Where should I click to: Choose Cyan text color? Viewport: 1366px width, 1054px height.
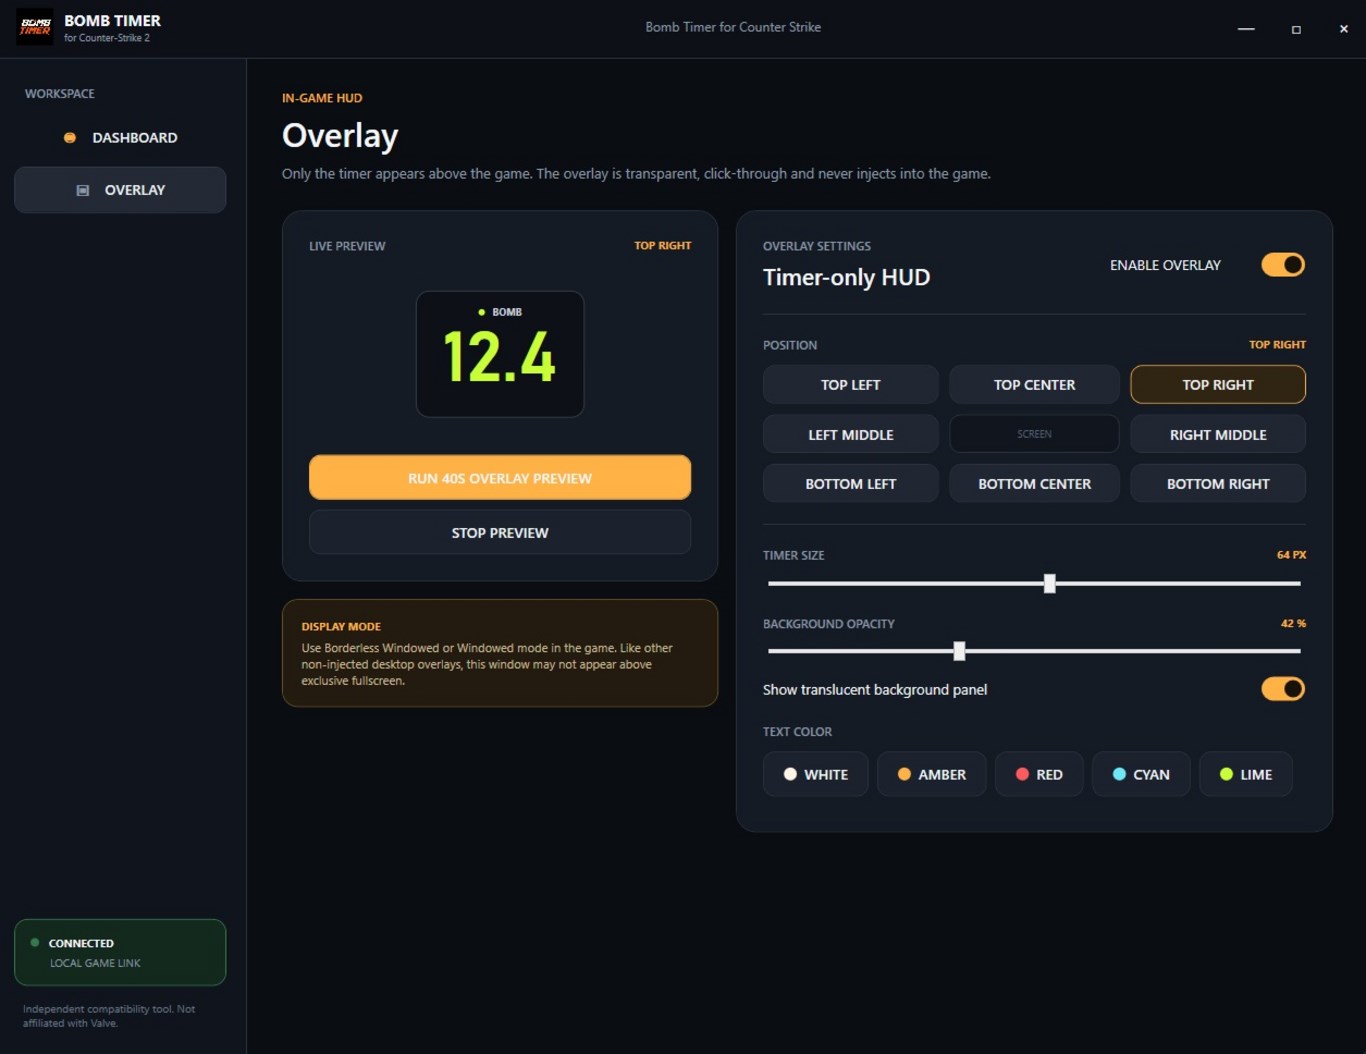coord(1141,774)
